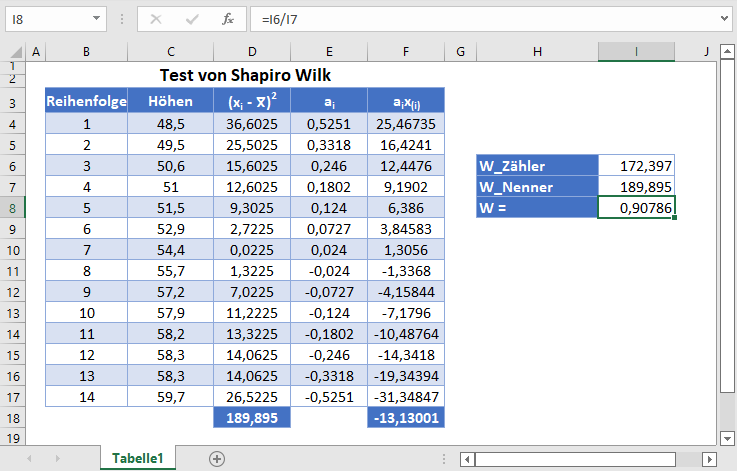The height and width of the screenshot is (471, 737).
Task: Select the sum cell -13,13001
Action: click(406, 418)
